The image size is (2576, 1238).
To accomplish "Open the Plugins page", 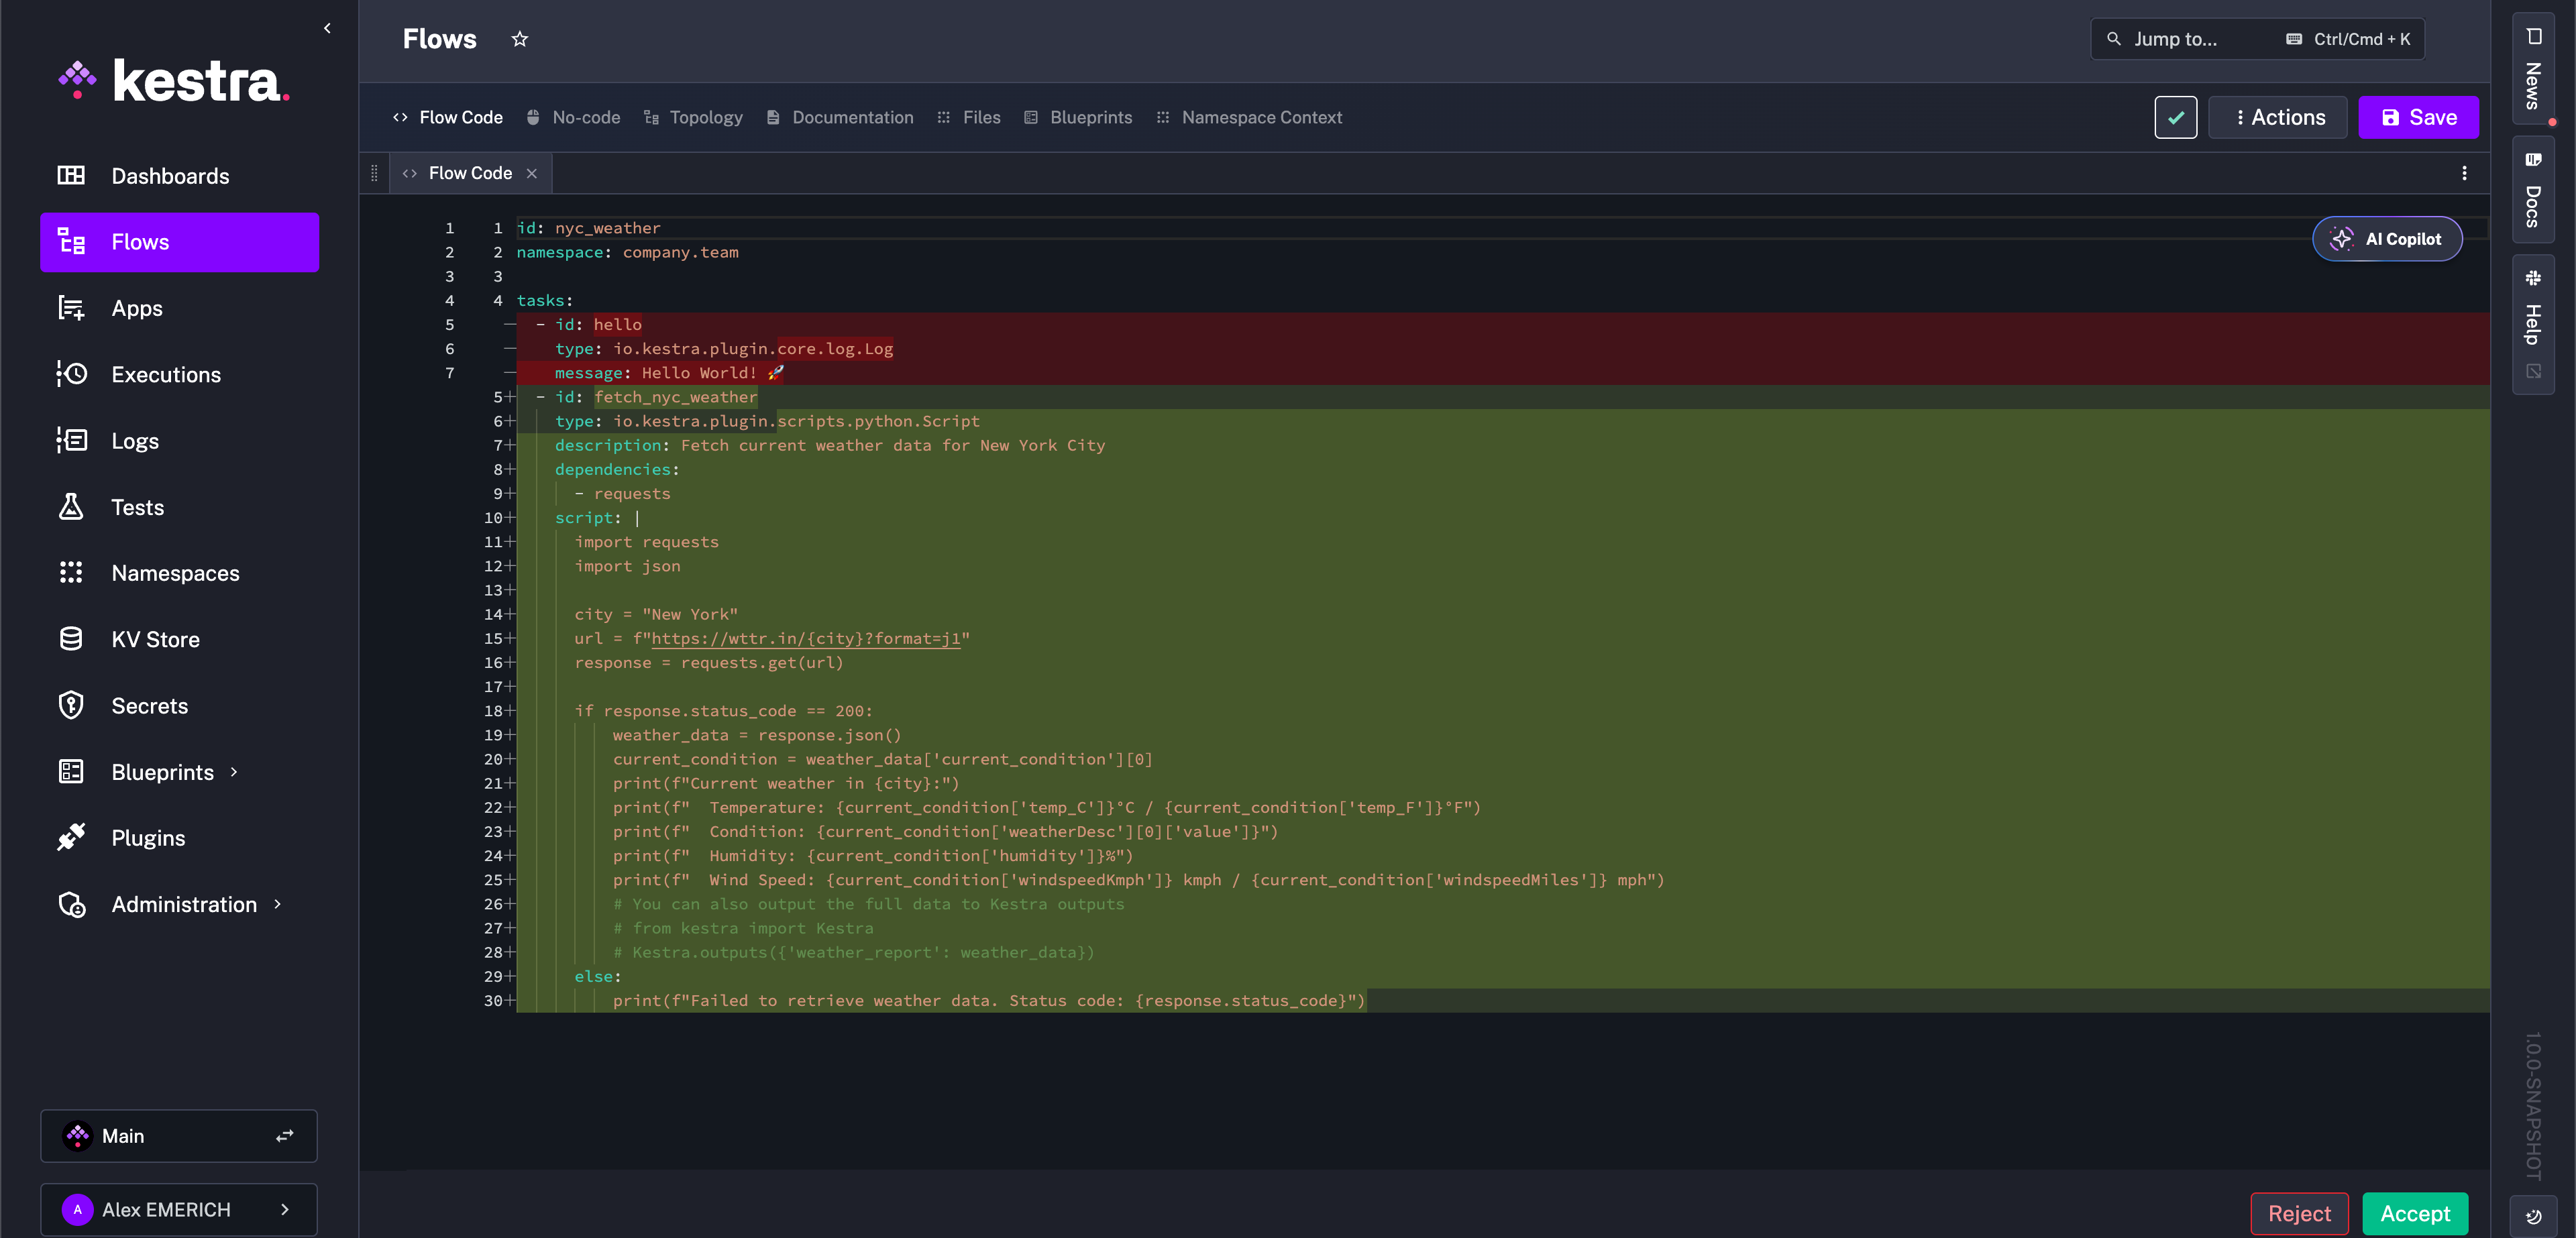I will tap(148, 839).
